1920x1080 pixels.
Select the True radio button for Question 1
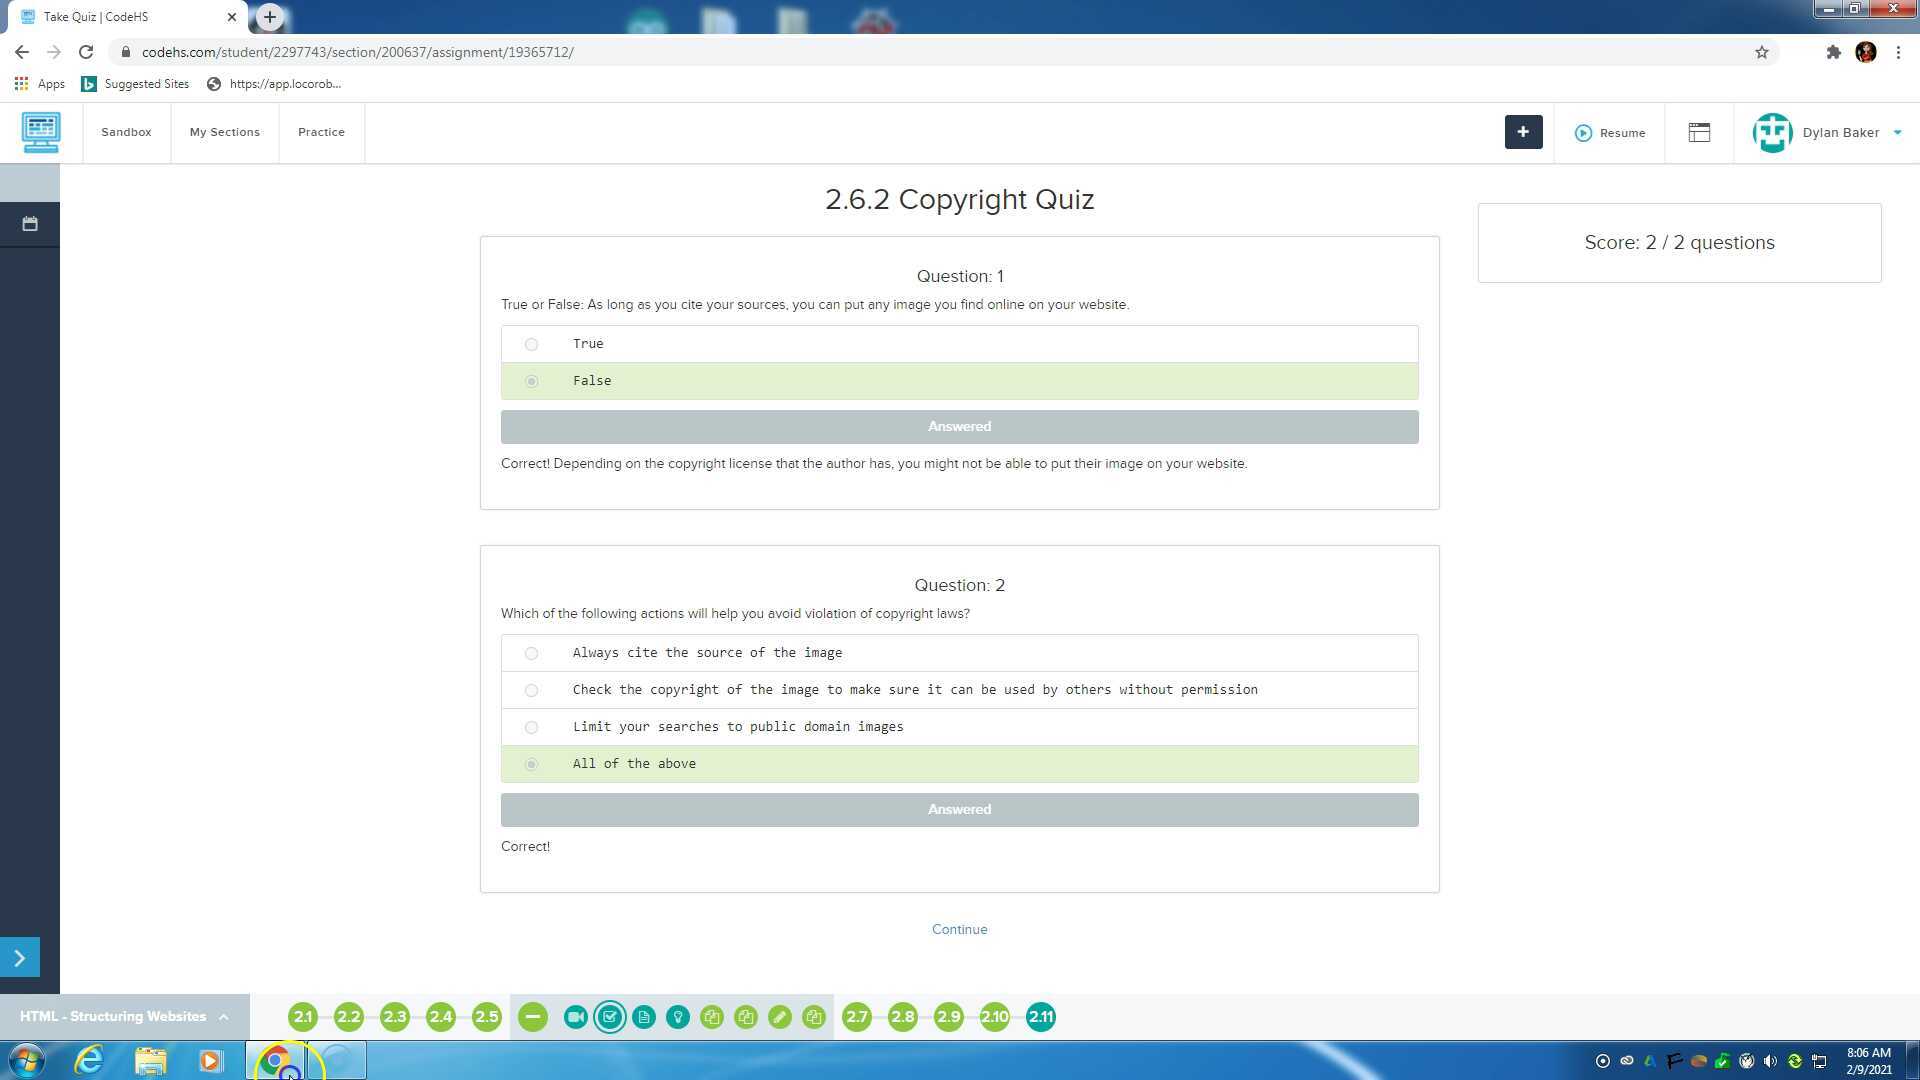(531, 344)
